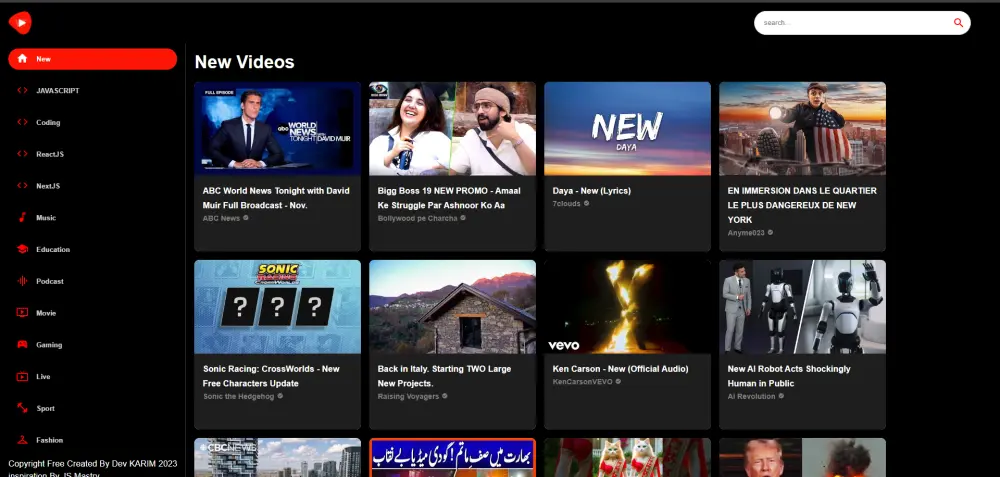Open Sonic Racing CrossWorlds thumbnail

[x=277, y=307]
